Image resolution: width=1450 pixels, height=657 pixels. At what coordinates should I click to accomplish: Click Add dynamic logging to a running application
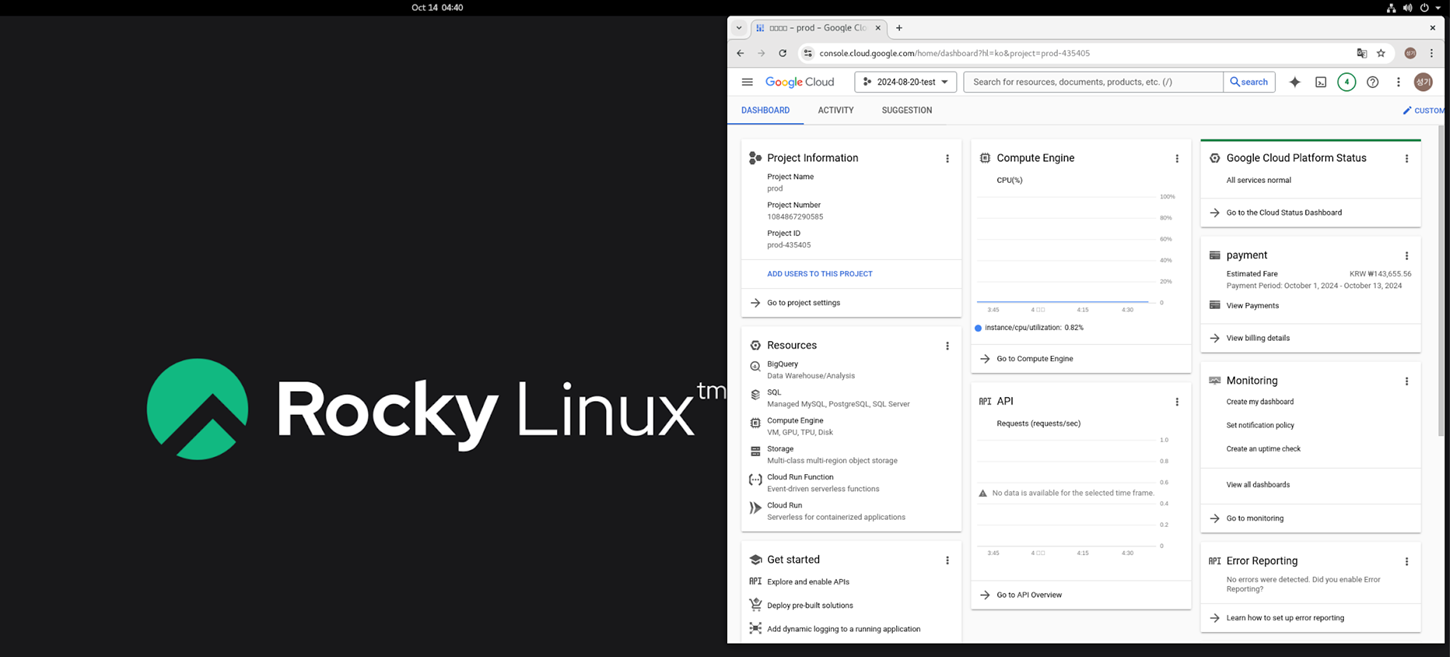pyautogui.click(x=843, y=629)
